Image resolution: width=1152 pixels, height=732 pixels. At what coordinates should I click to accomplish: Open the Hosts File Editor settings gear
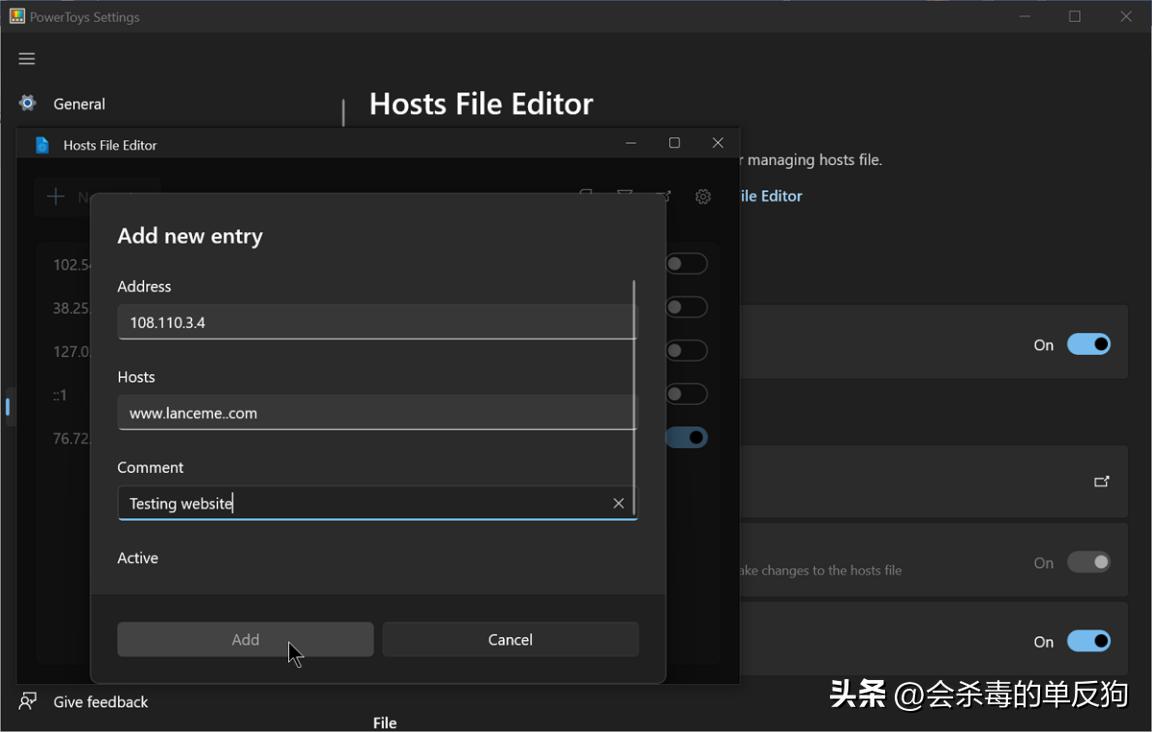(x=703, y=197)
